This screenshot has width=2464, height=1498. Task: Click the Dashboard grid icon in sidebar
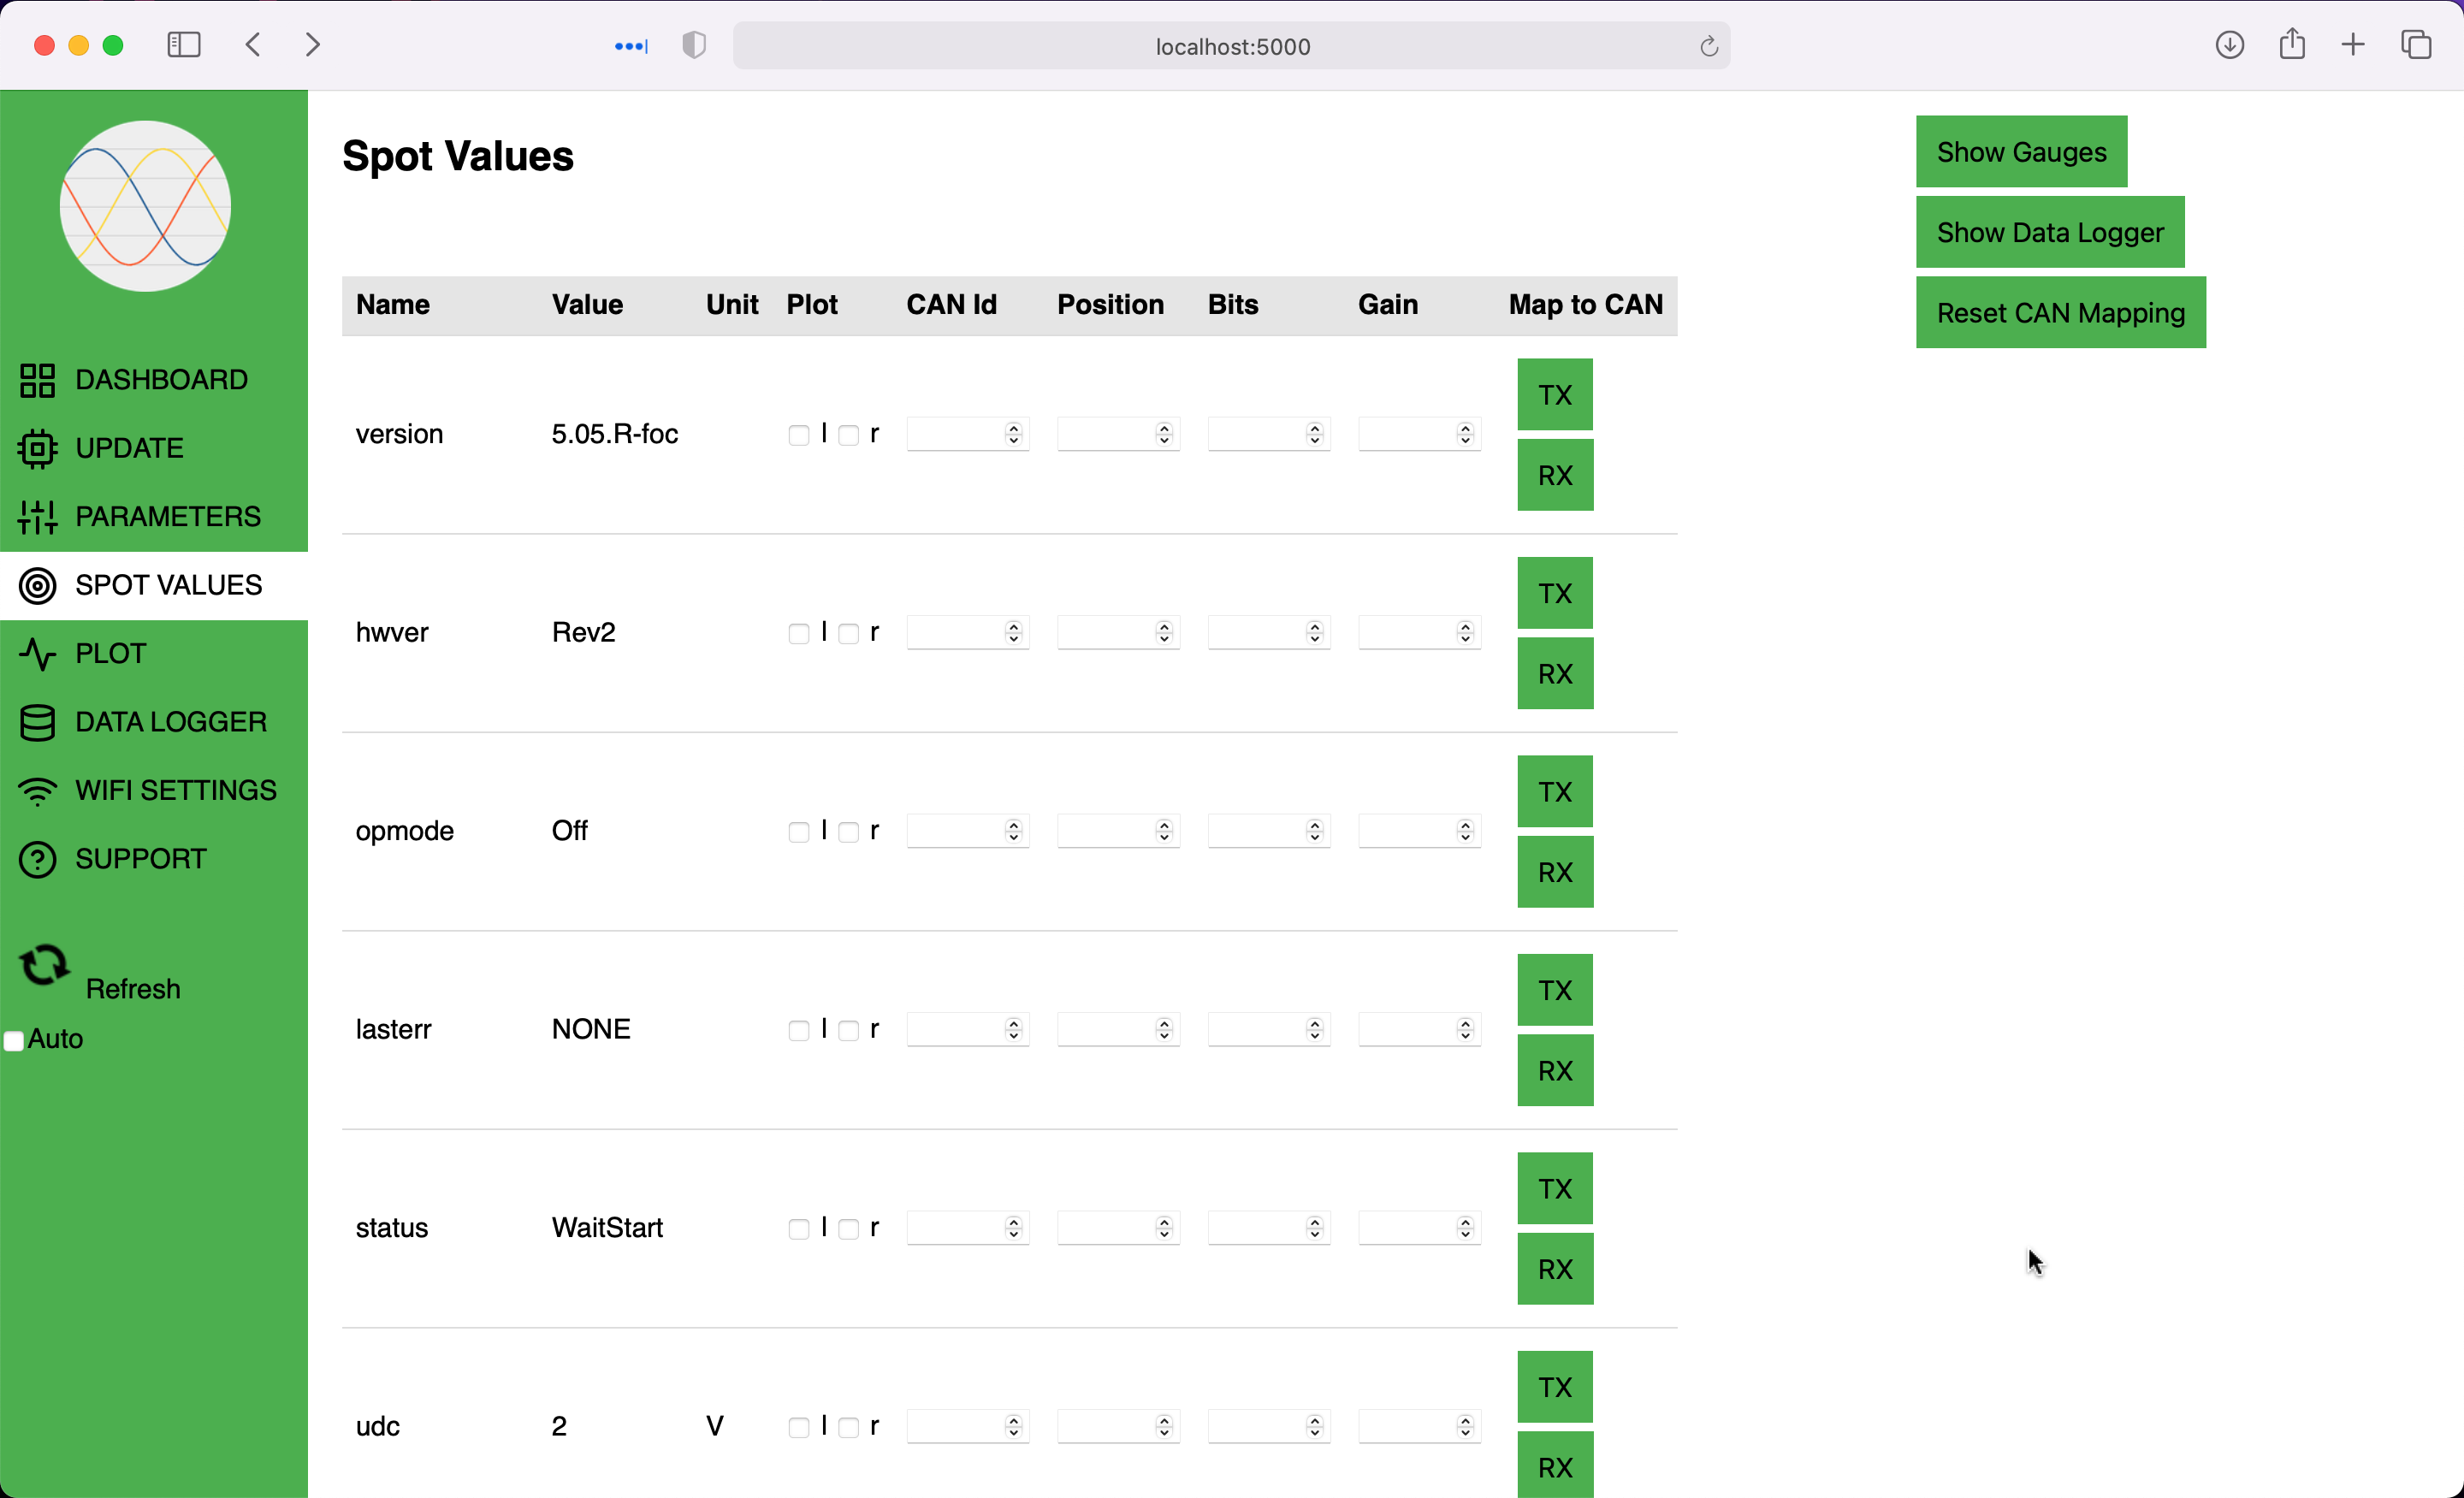(37, 380)
